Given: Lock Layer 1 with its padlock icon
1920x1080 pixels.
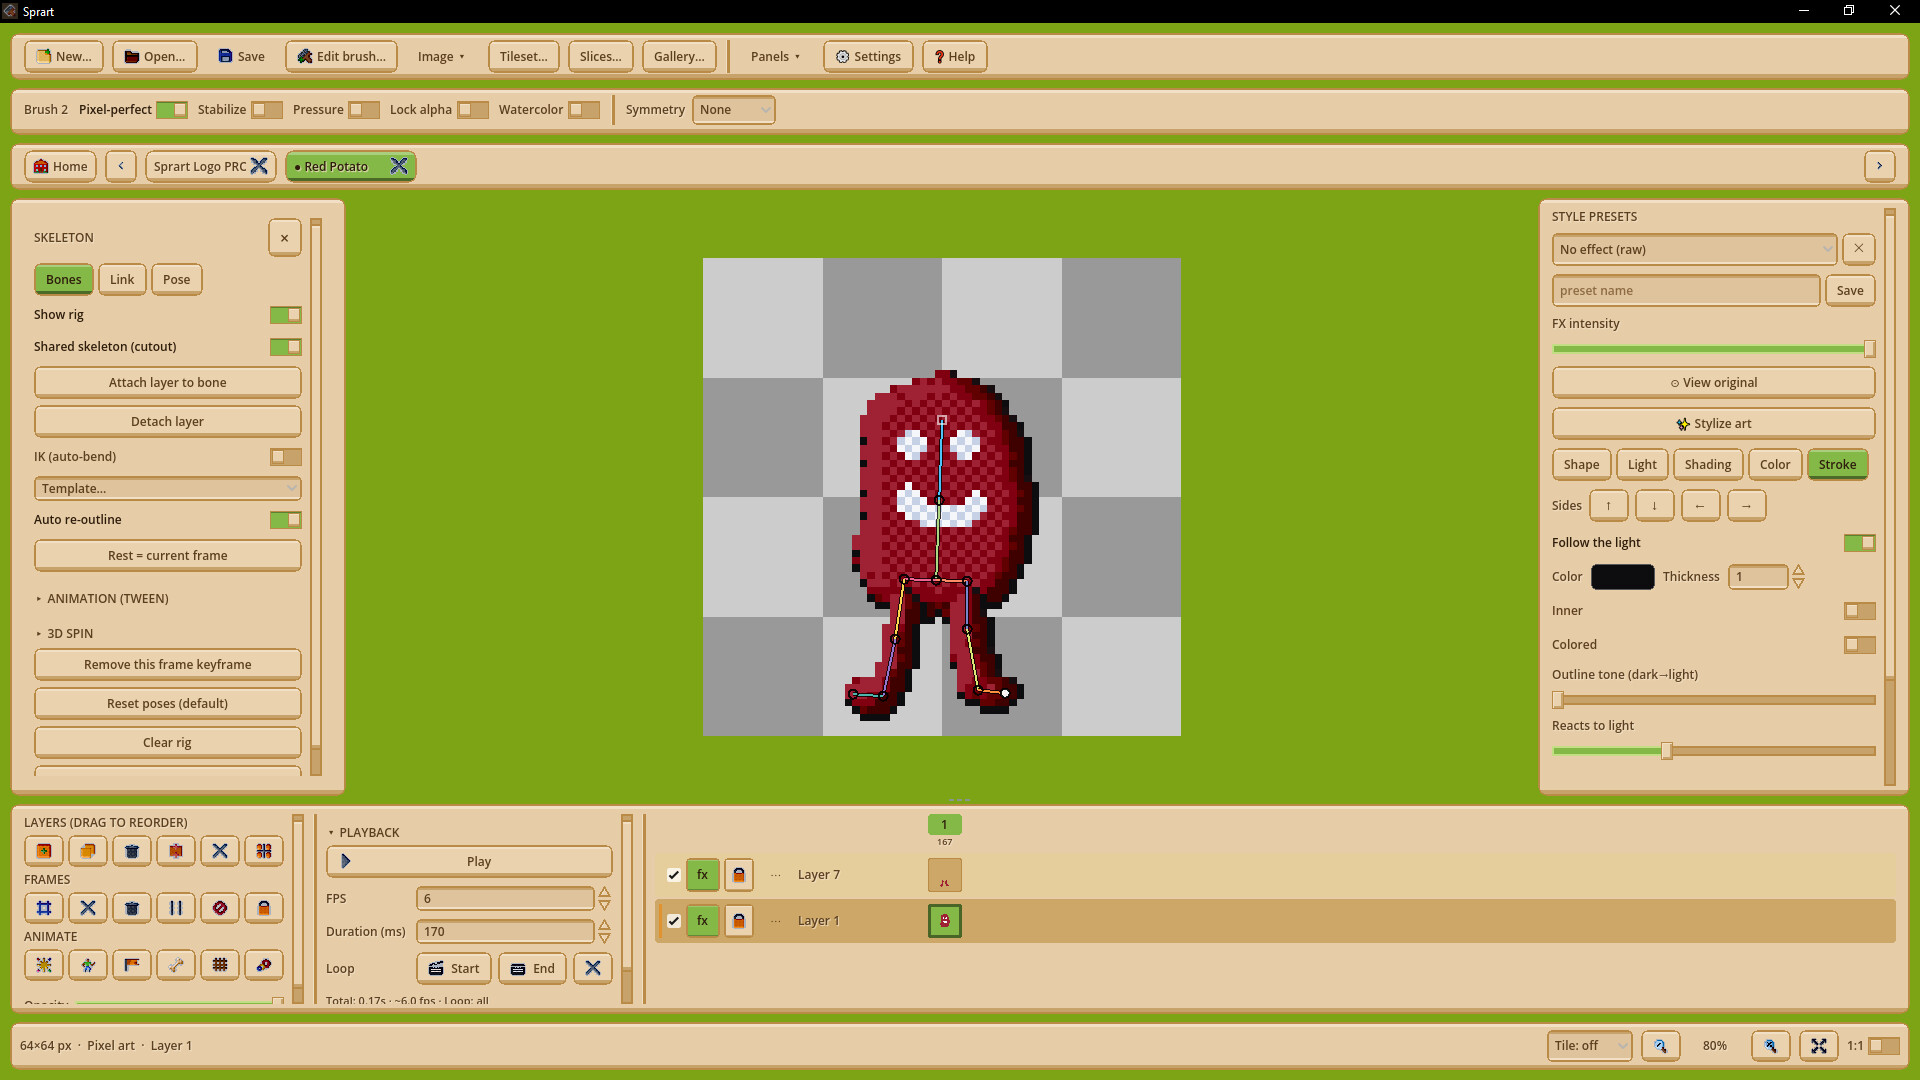Looking at the screenshot, I should [x=739, y=921].
